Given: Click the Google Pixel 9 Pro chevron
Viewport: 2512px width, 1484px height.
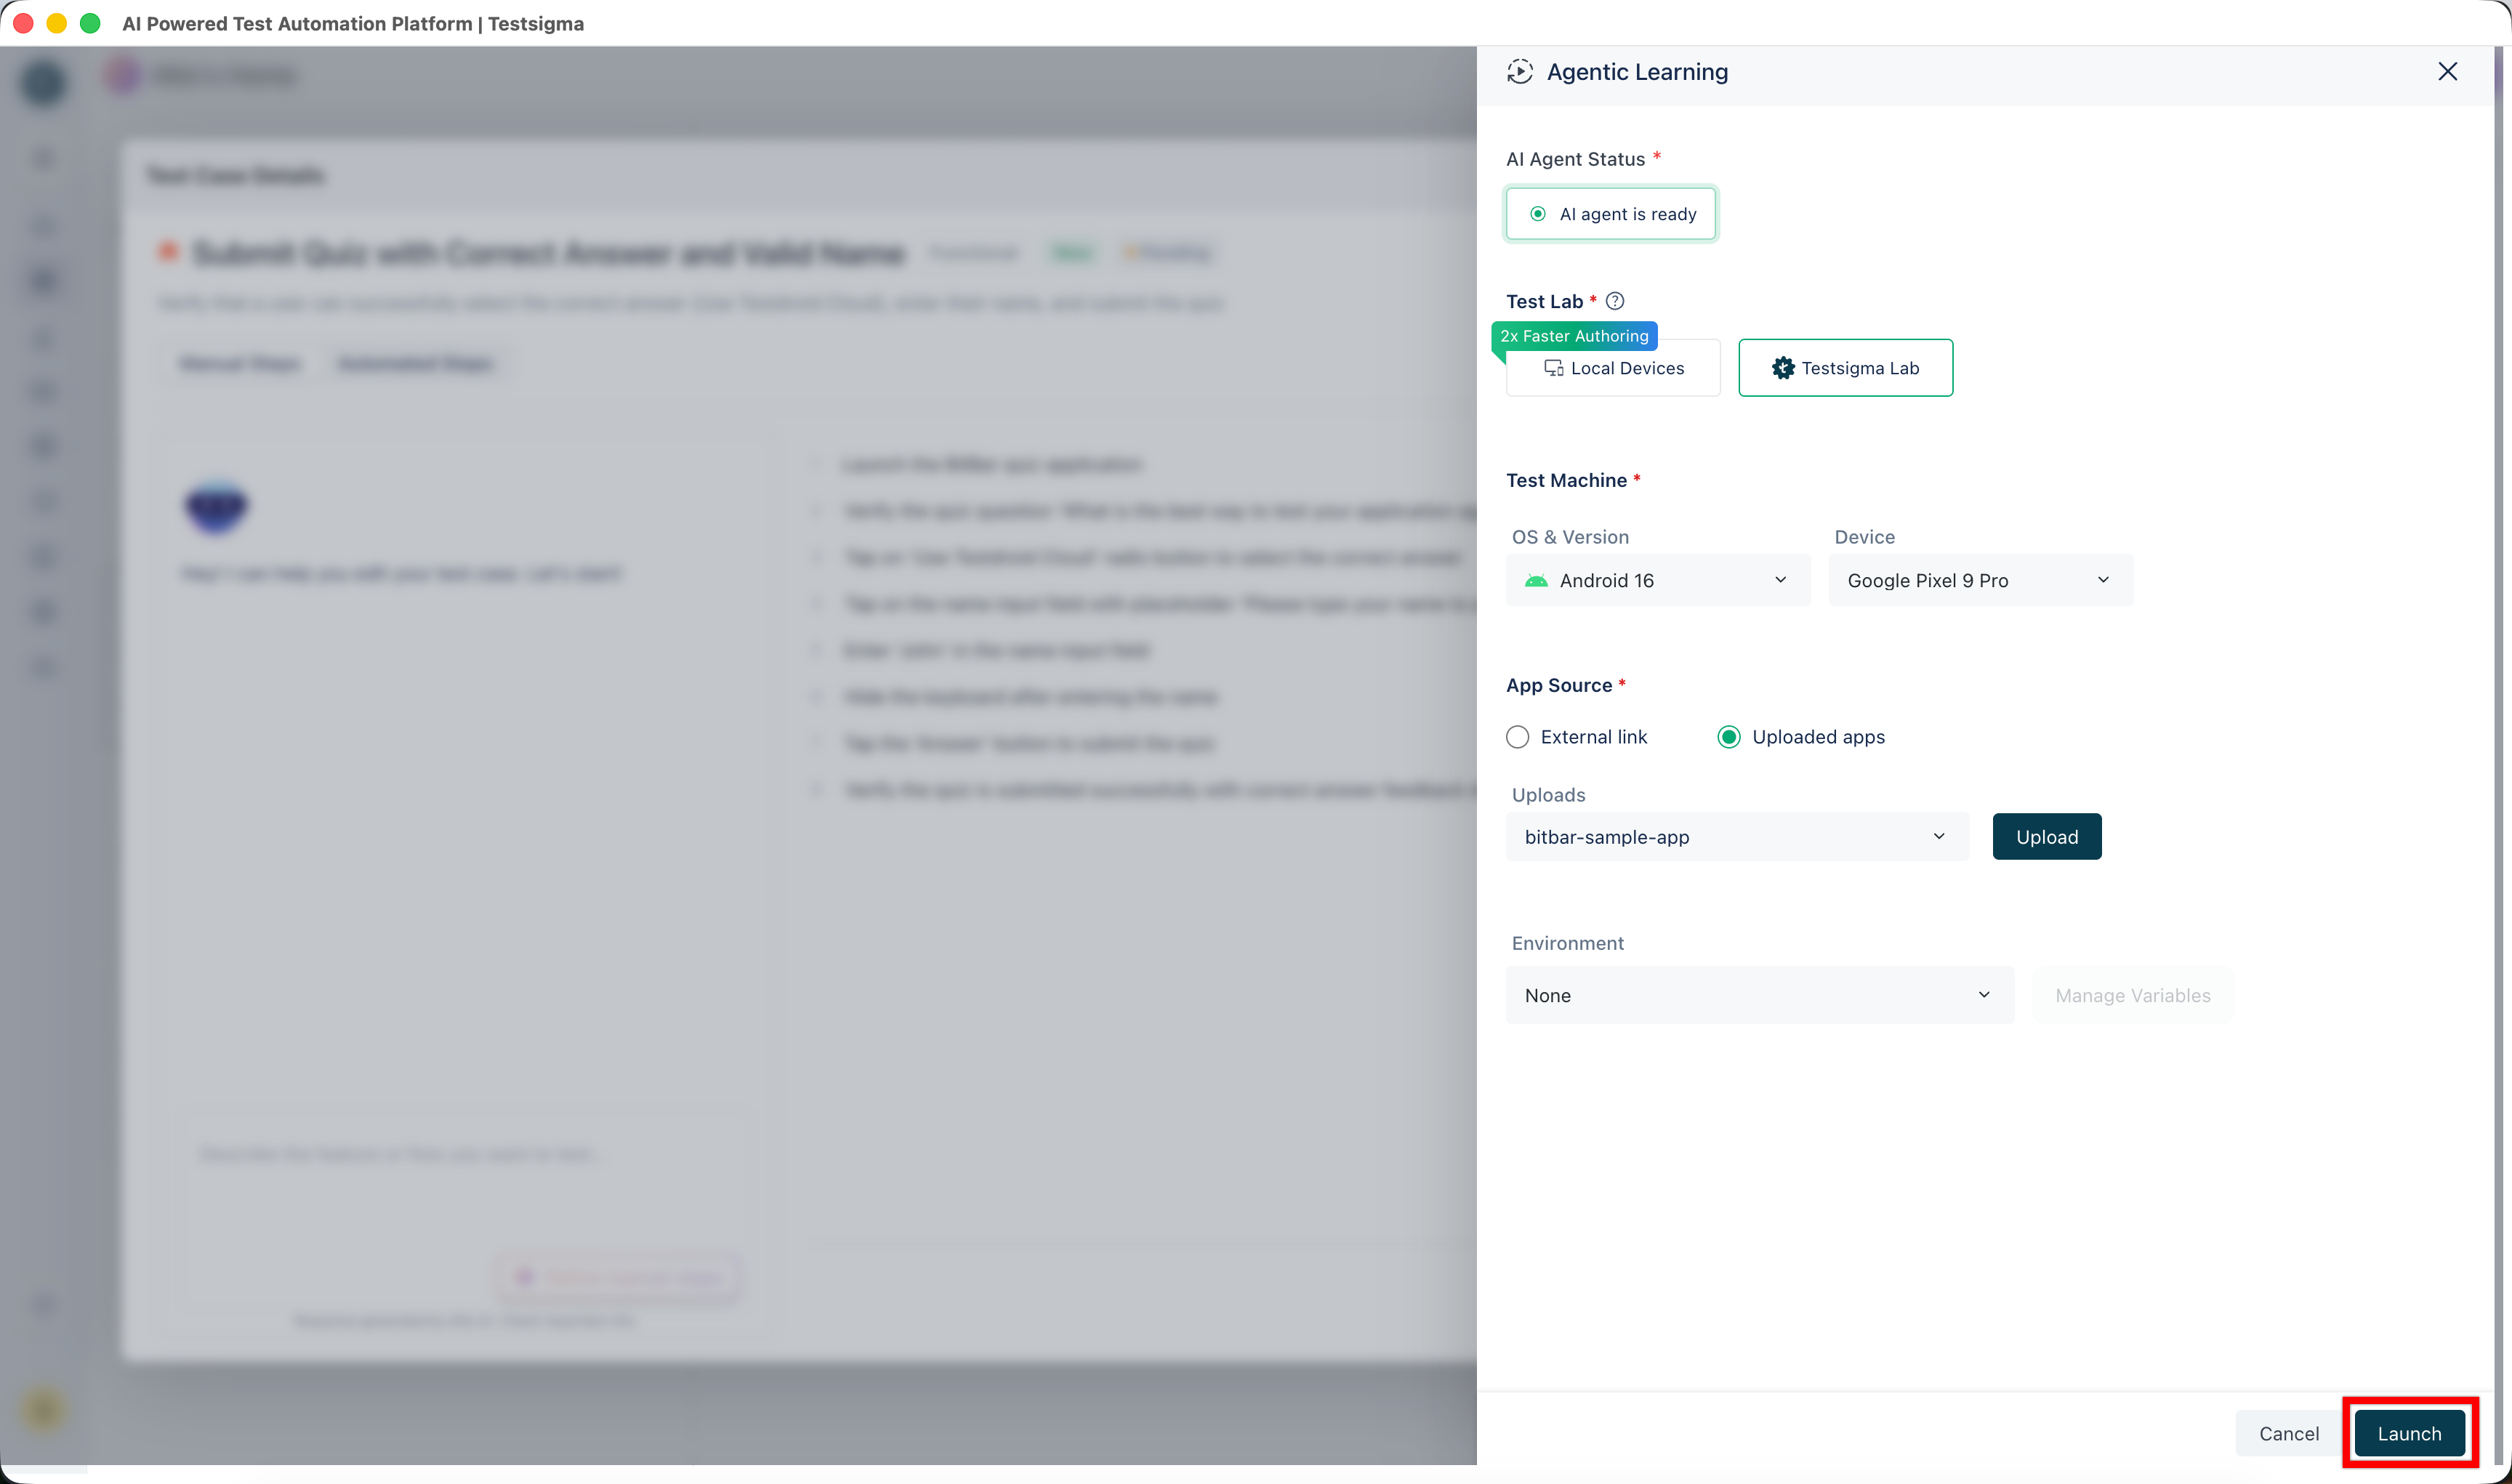Looking at the screenshot, I should click(x=2103, y=580).
